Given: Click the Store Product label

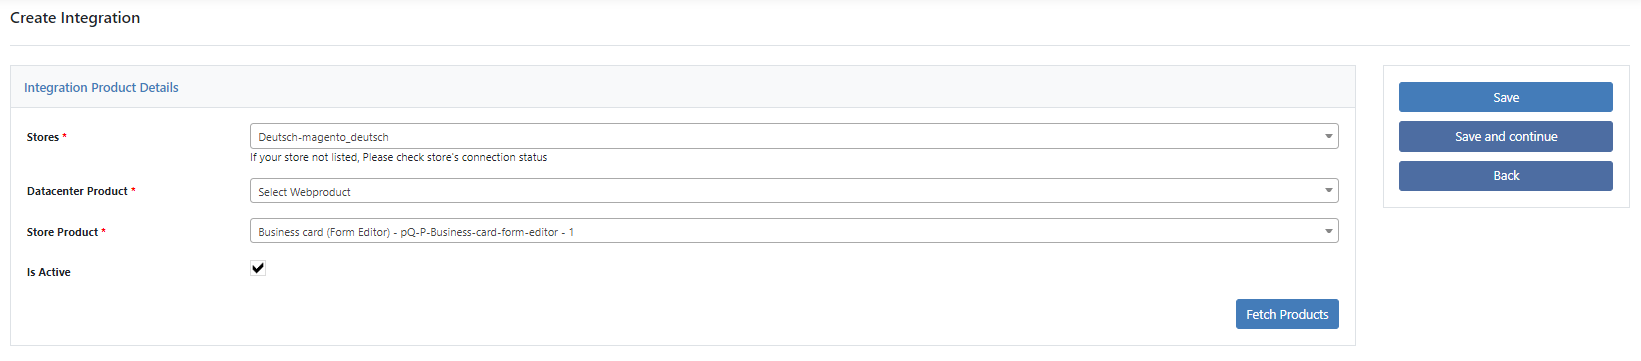Looking at the screenshot, I should tap(62, 232).
